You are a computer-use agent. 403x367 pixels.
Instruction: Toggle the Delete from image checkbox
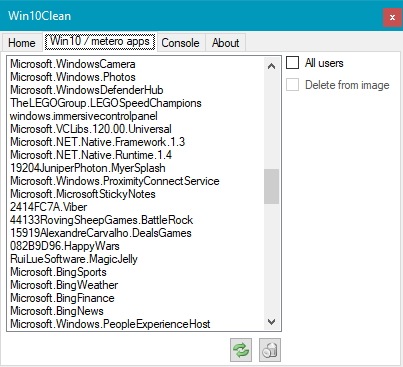(x=292, y=85)
